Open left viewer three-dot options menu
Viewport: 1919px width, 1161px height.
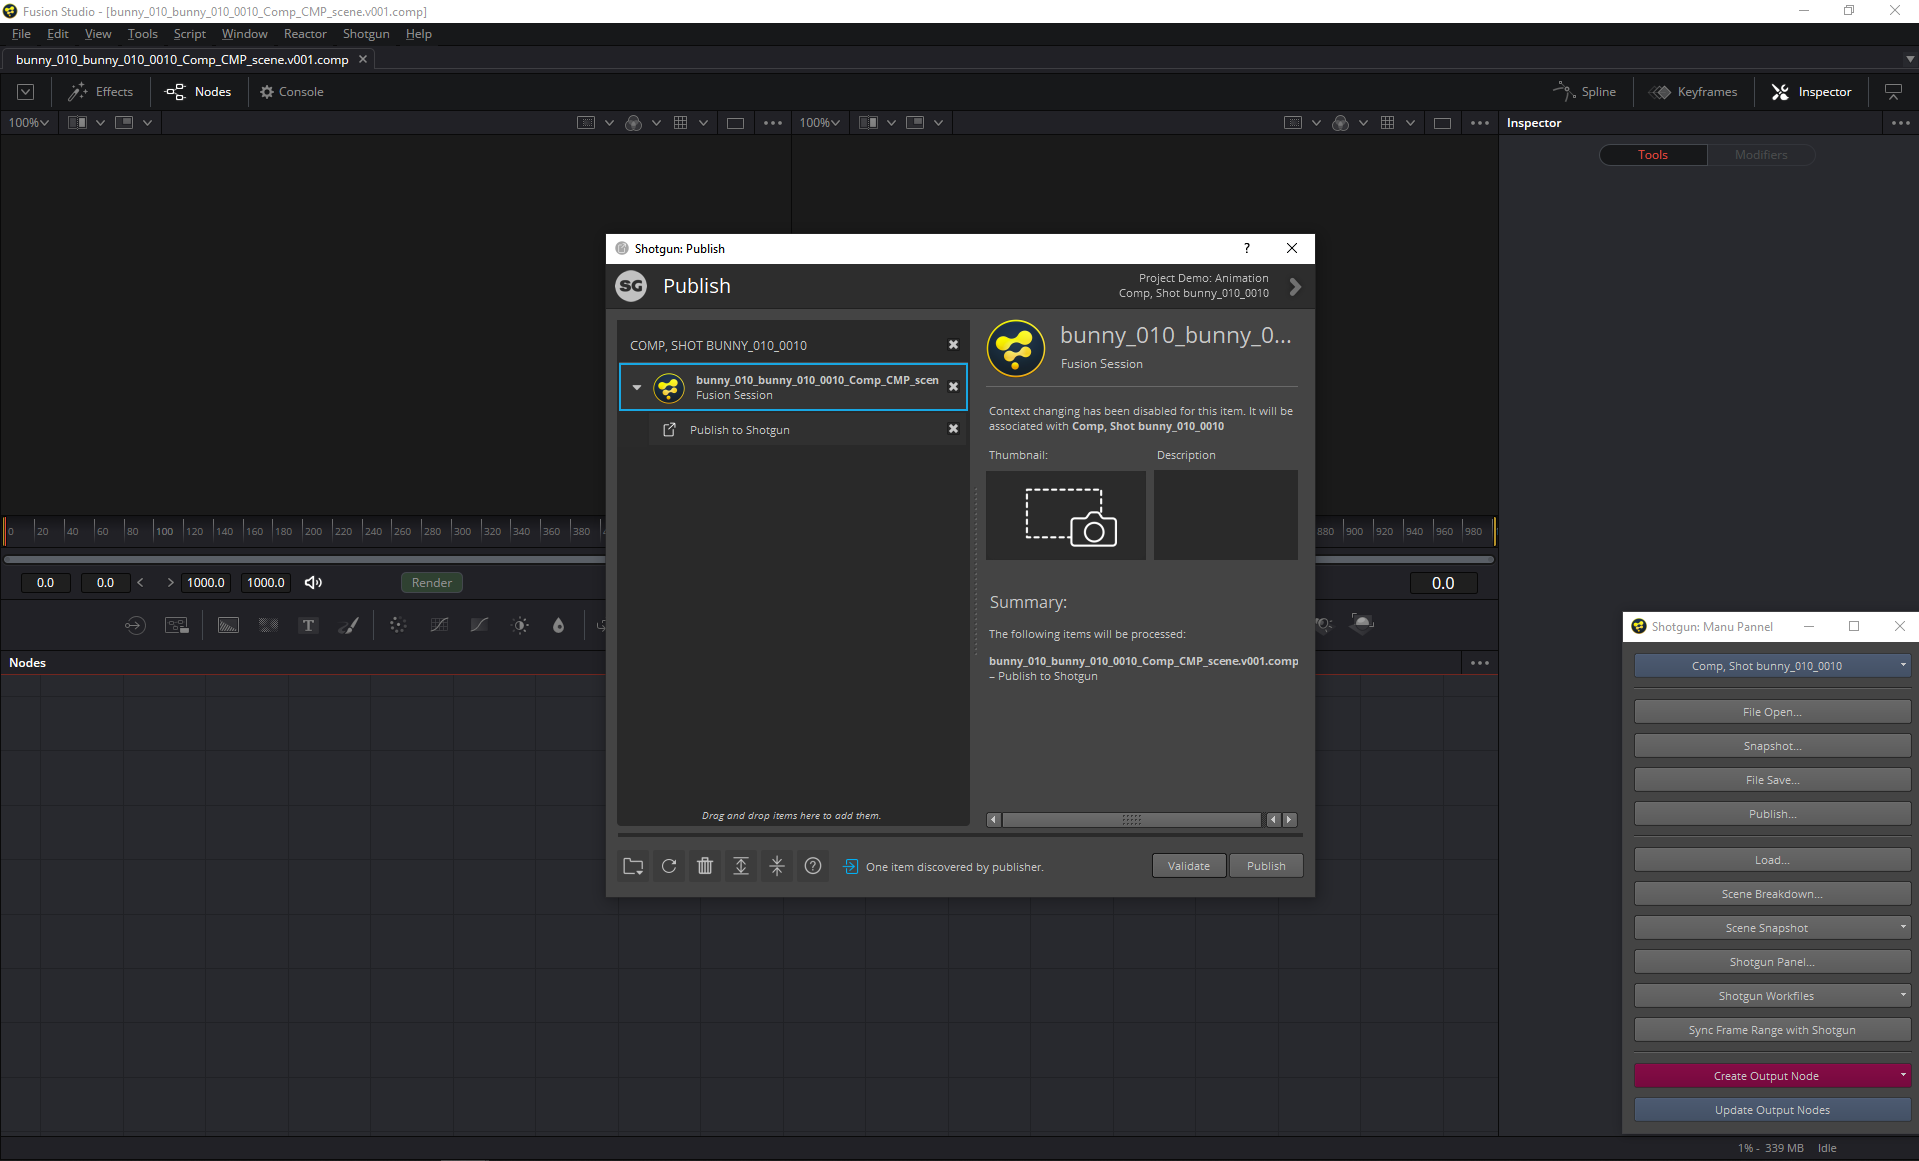[773, 123]
